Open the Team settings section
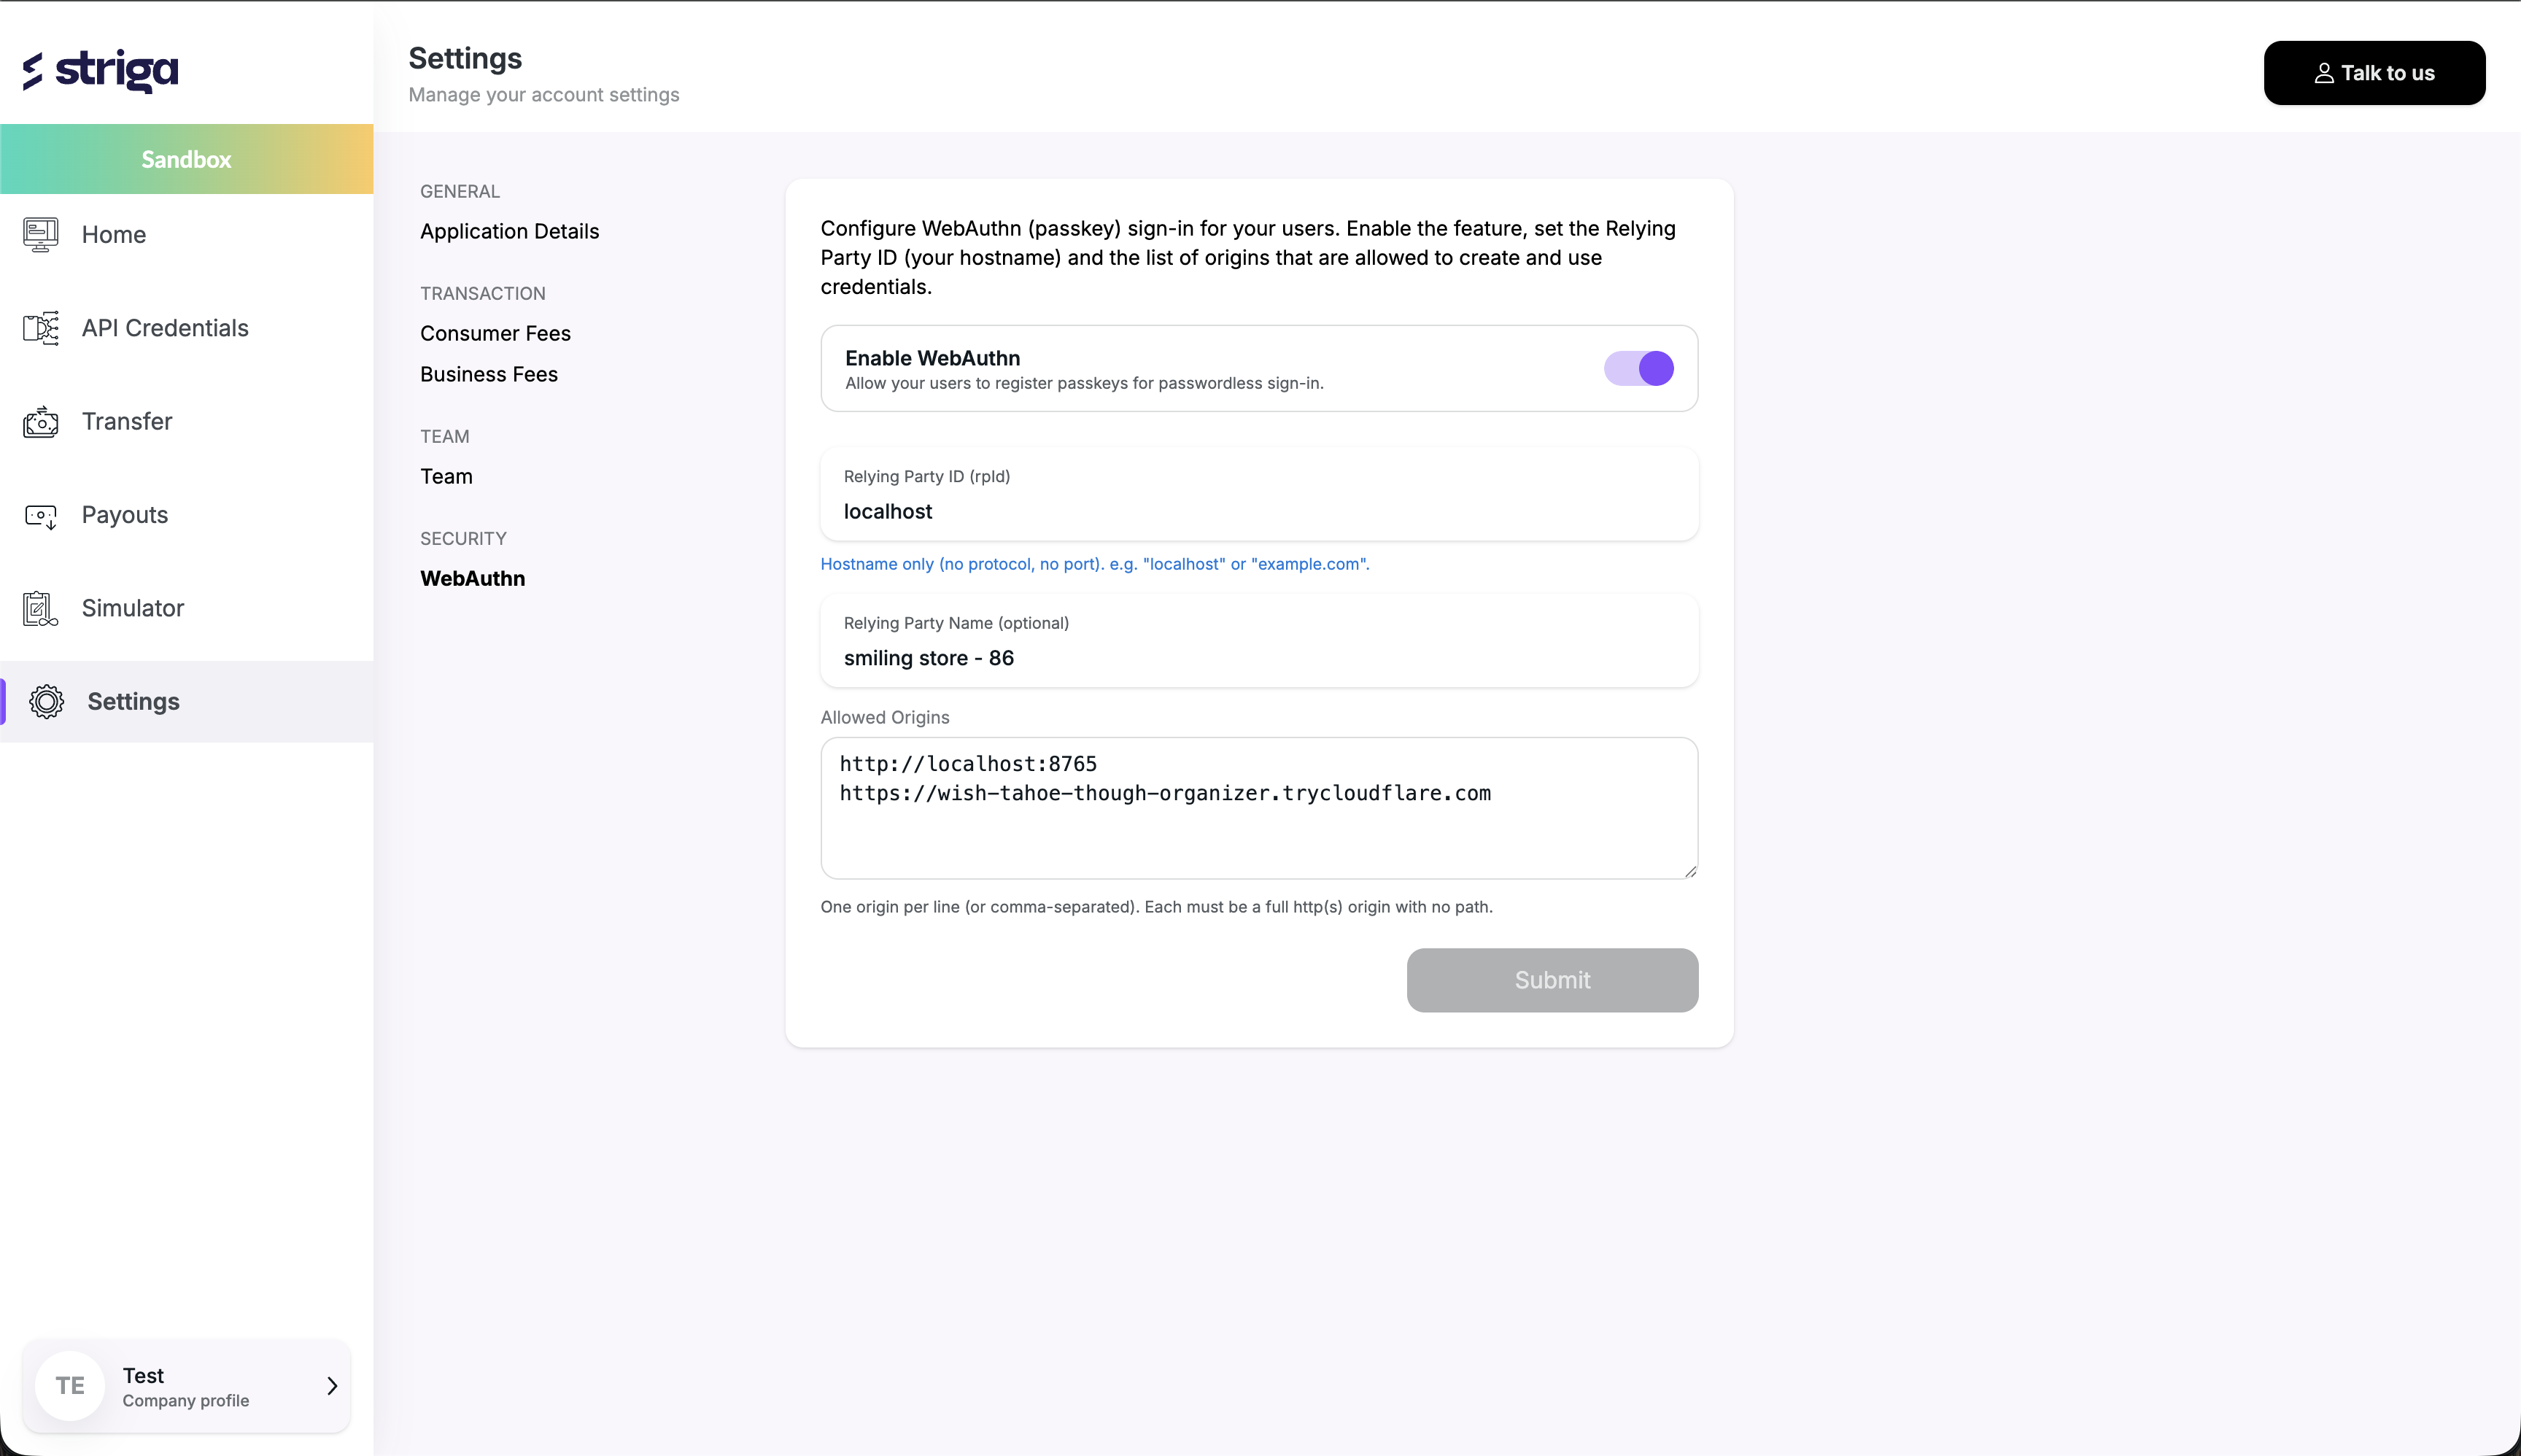 pyautogui.click(x=446, y=476)
